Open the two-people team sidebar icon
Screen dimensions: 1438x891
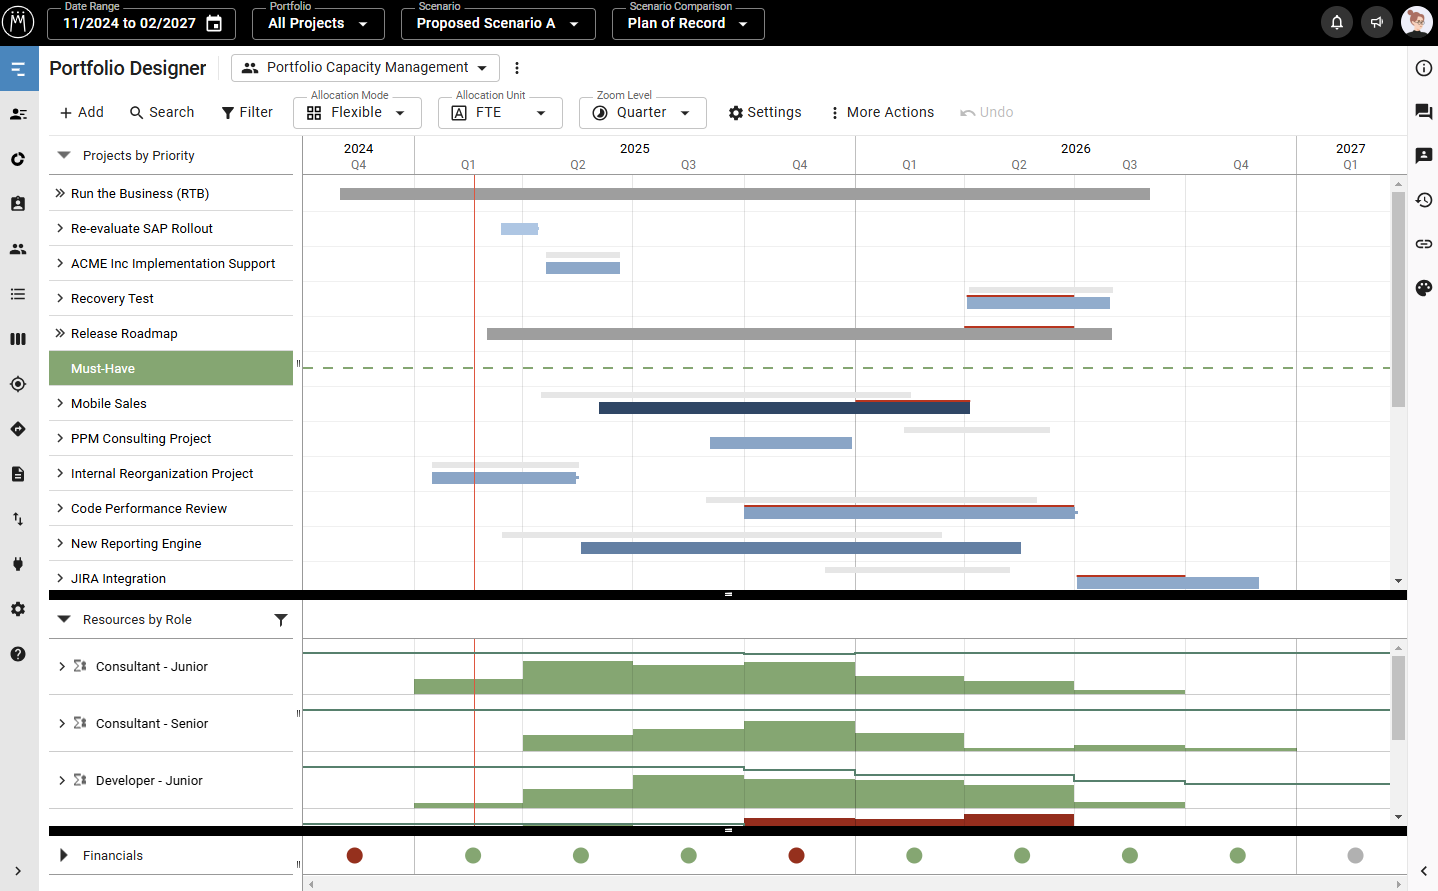coord(18,249)
